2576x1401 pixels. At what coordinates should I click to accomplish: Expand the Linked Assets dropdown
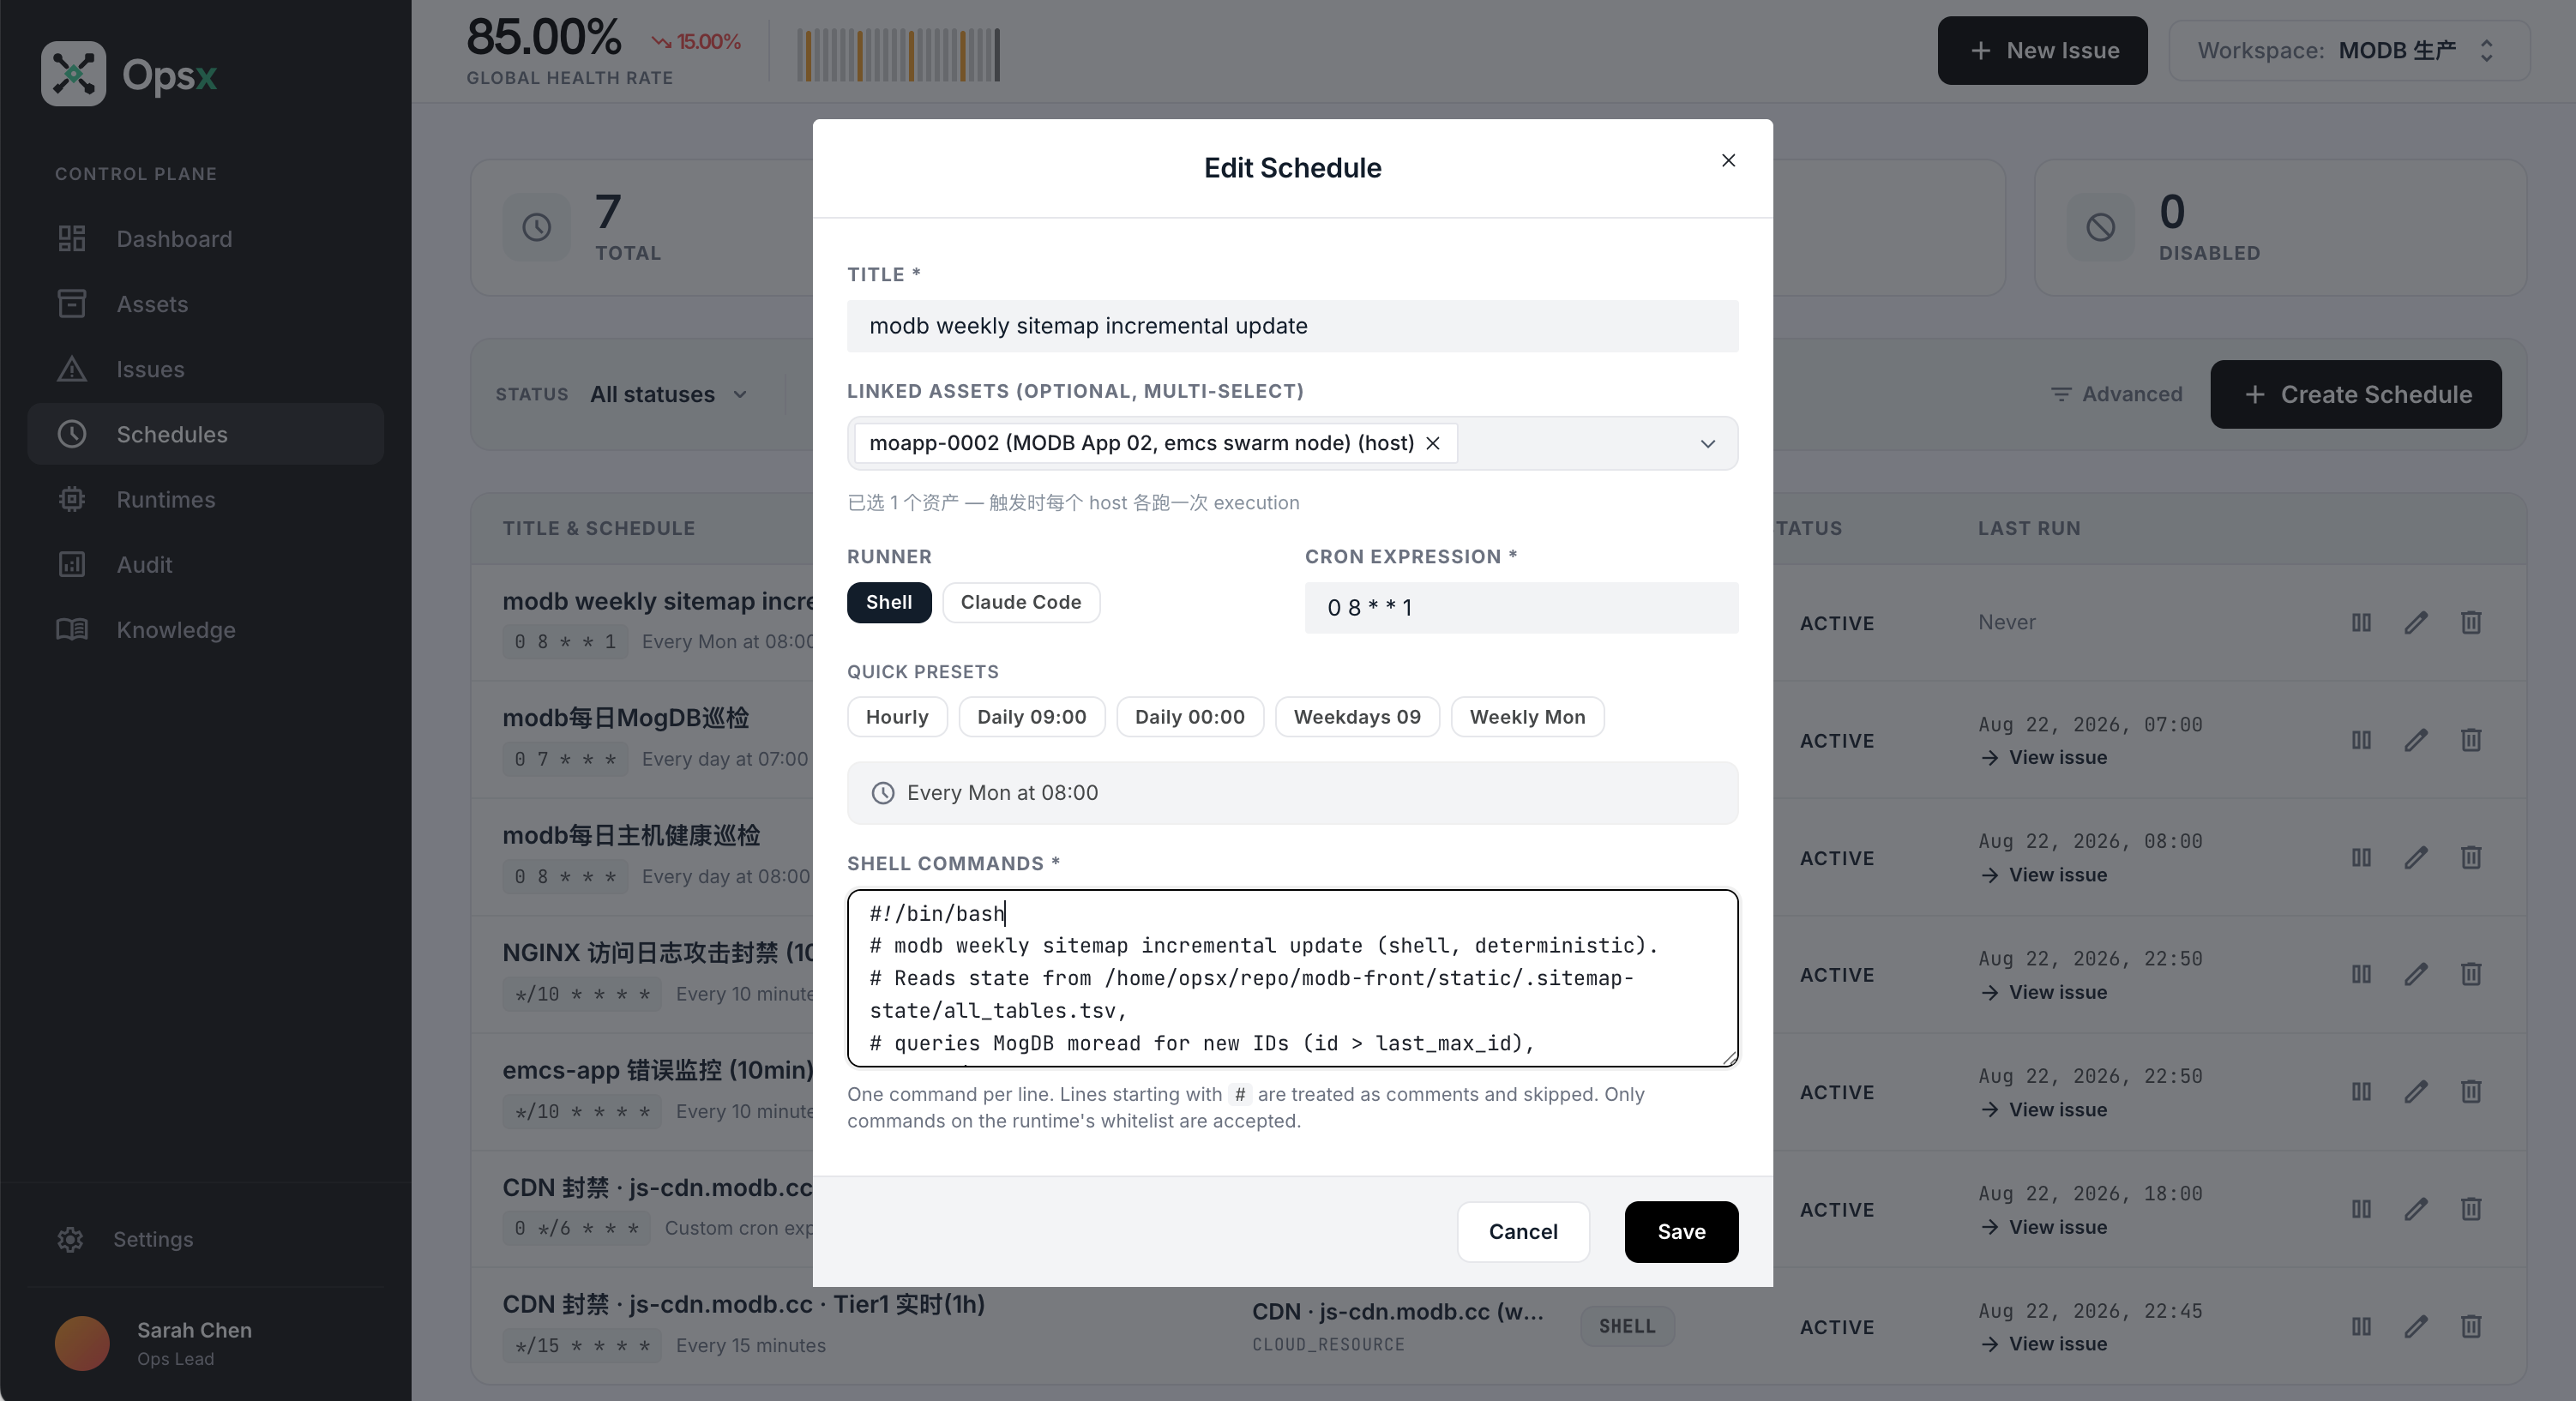click(x=1708, y=444)
